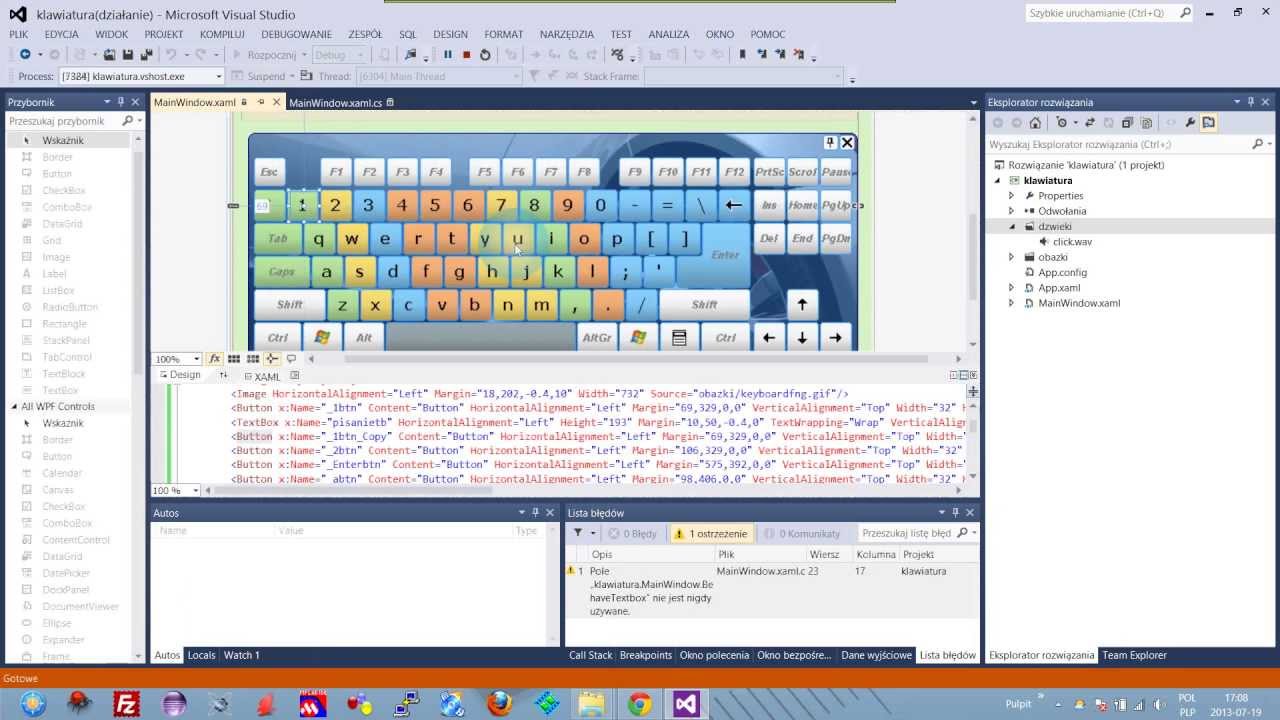Navigate backward with the toolbar arrow icon
Screen dimensions: 1280x720
point(25,54)
